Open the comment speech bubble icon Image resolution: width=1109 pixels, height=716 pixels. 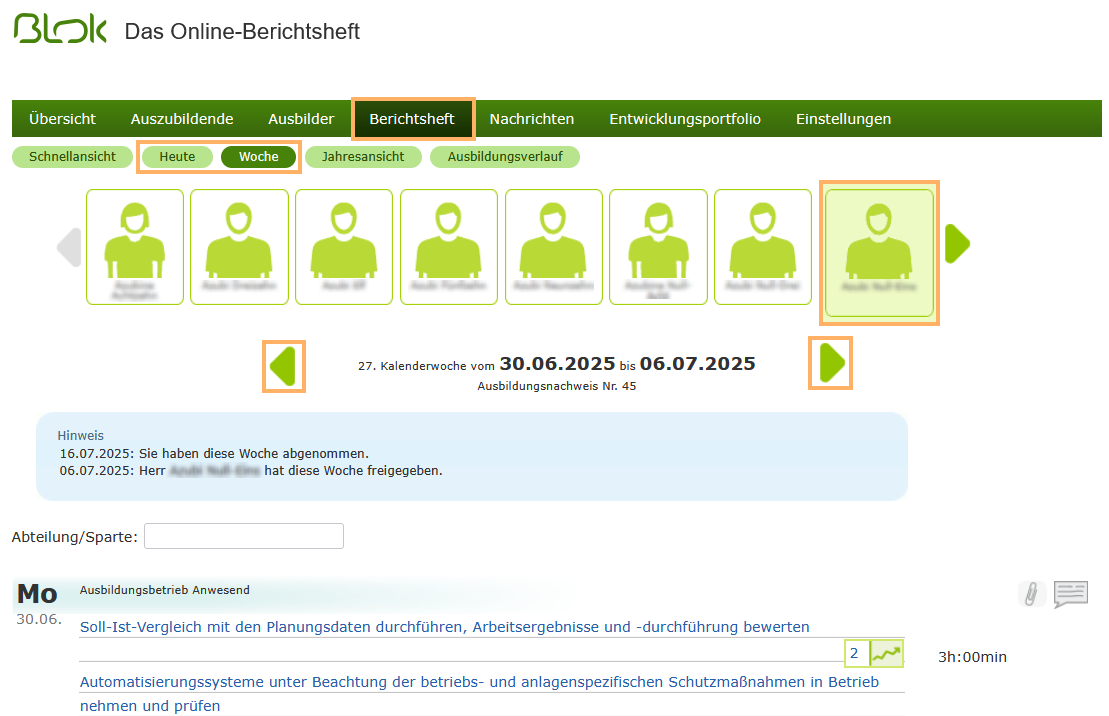coord(1071,594)
